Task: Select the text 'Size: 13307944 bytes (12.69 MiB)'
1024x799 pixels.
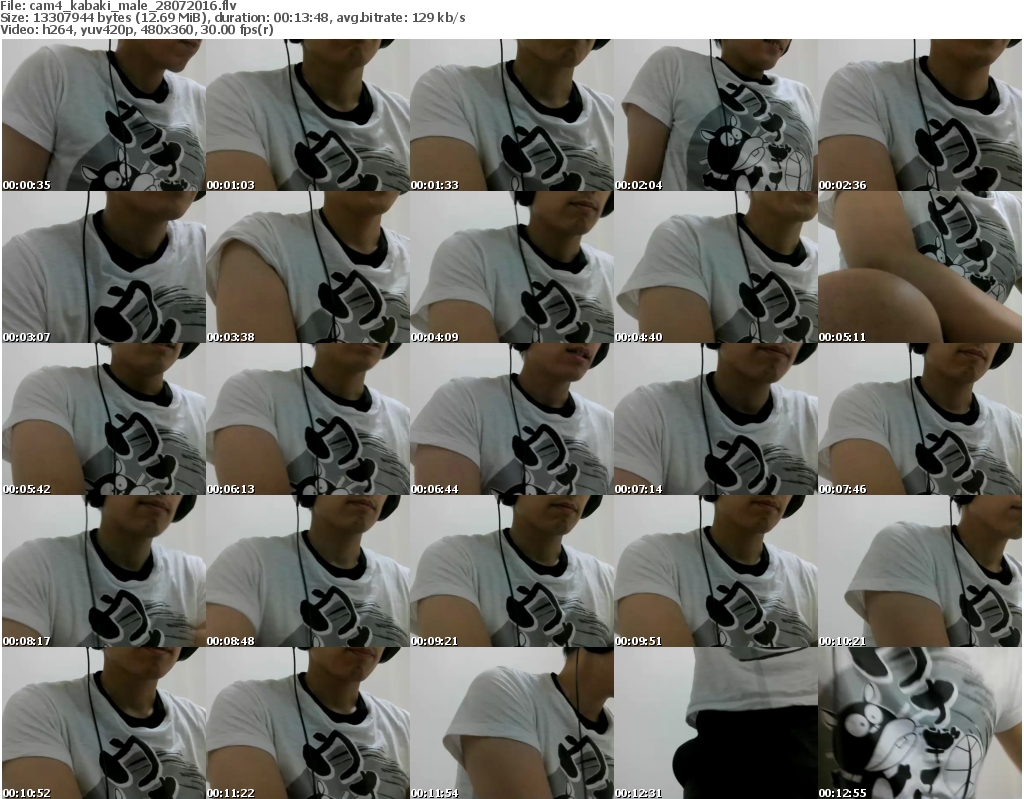Action: [103, 18]
